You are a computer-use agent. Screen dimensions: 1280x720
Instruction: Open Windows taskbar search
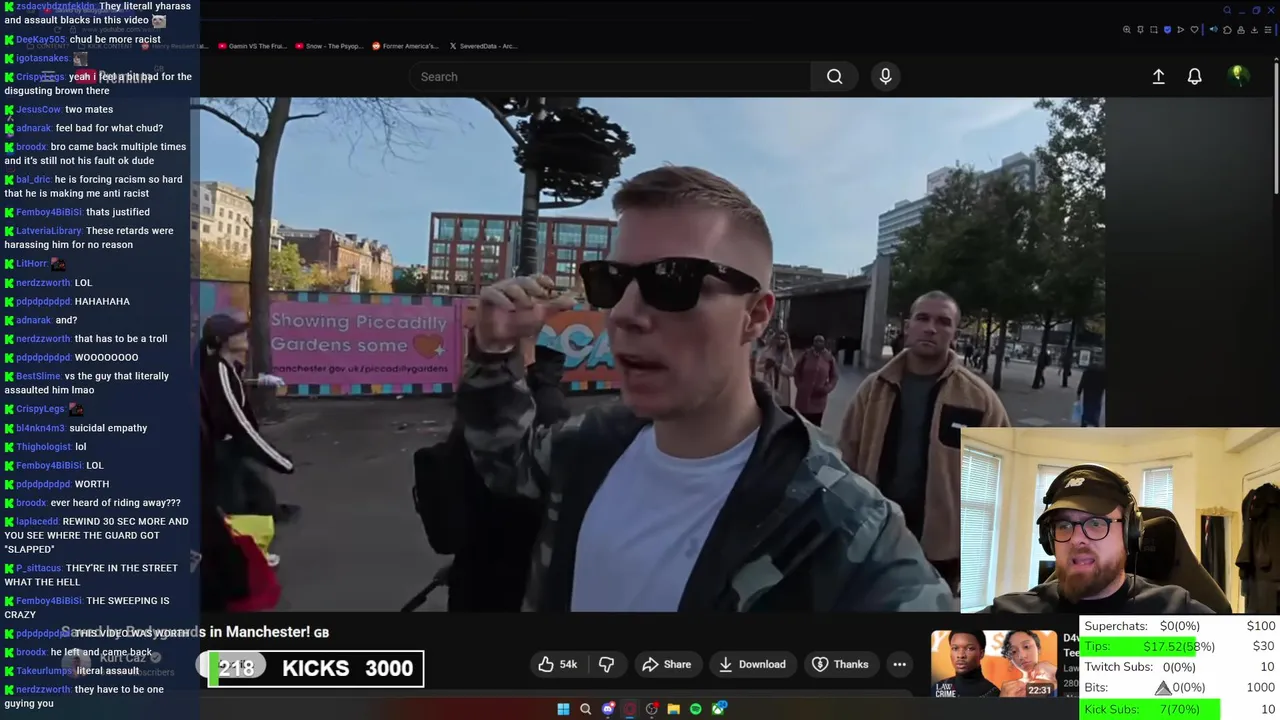coord(585,709)
